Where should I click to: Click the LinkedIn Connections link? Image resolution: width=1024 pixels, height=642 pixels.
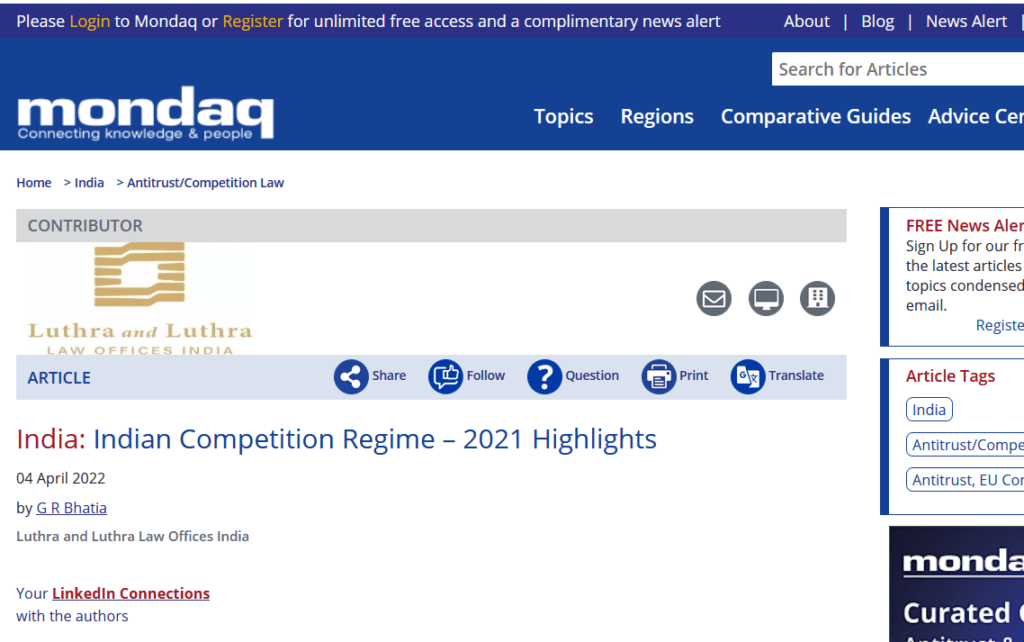131,593
